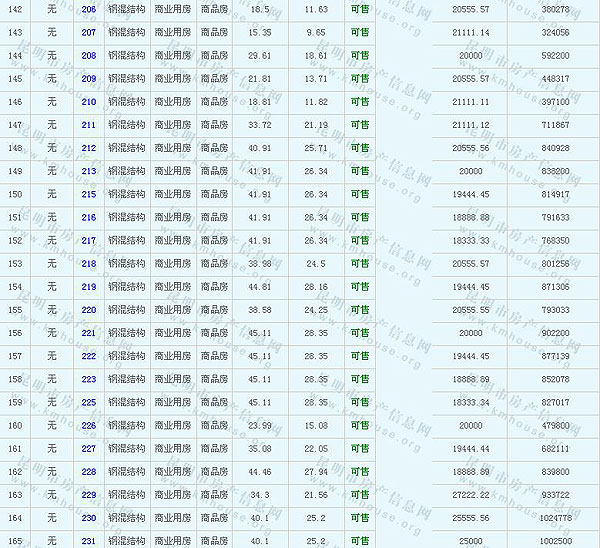600x548 pixels.
Task: Click the 可售 status for room 212
Action: click(360, 148)
